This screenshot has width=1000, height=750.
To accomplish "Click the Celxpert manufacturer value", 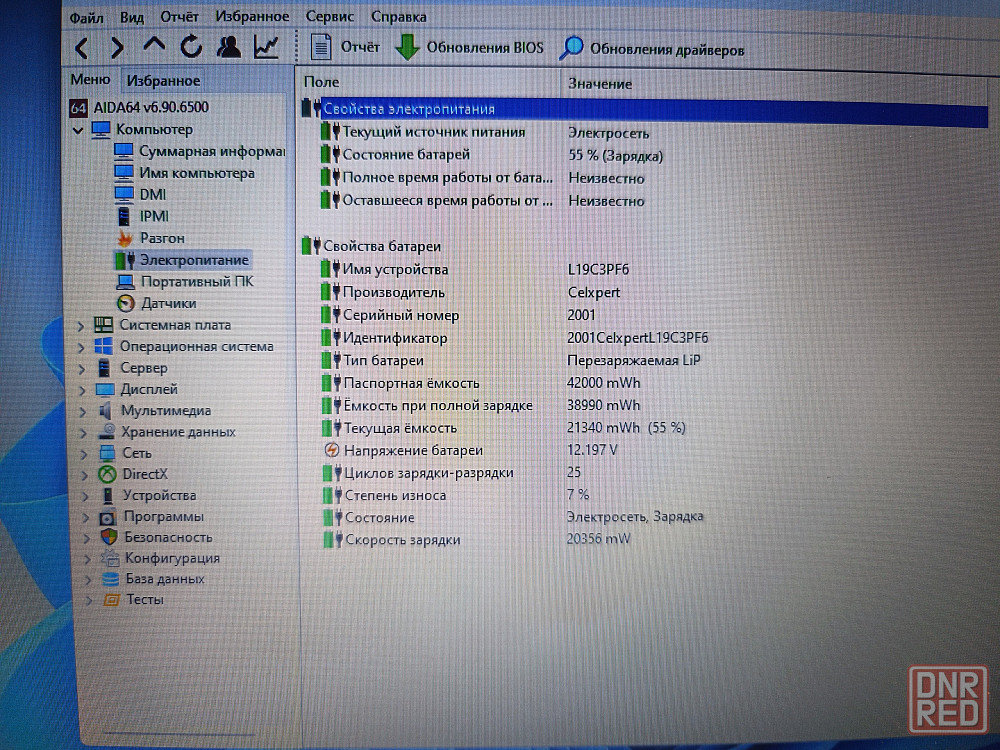I will (594, 293).
